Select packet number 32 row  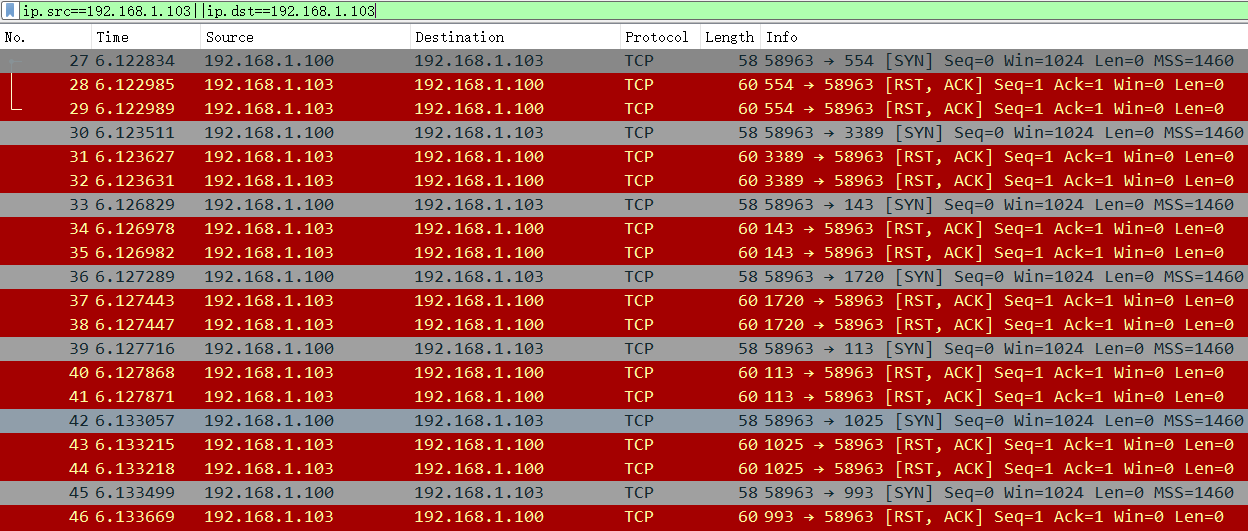pos(624,181)
